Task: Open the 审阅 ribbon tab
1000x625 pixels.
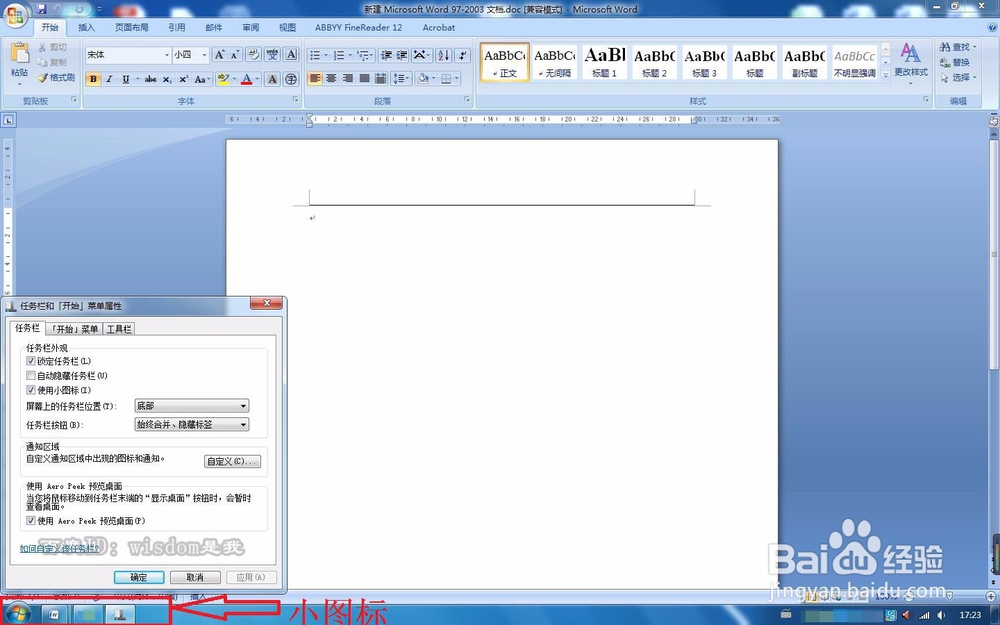Action: click(251, 27)
